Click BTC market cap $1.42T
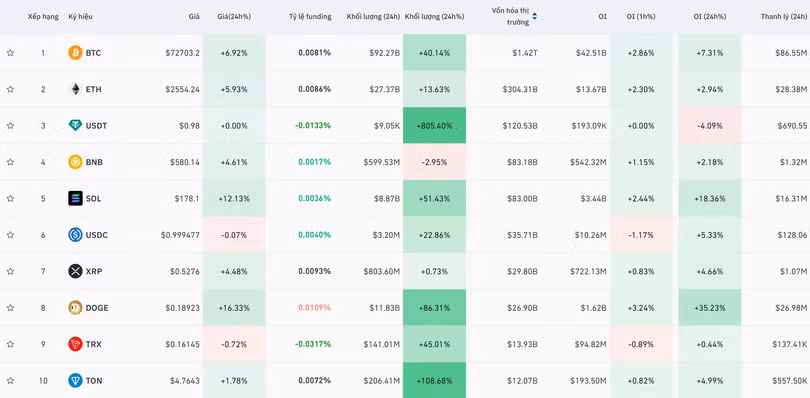 [525, 53]
